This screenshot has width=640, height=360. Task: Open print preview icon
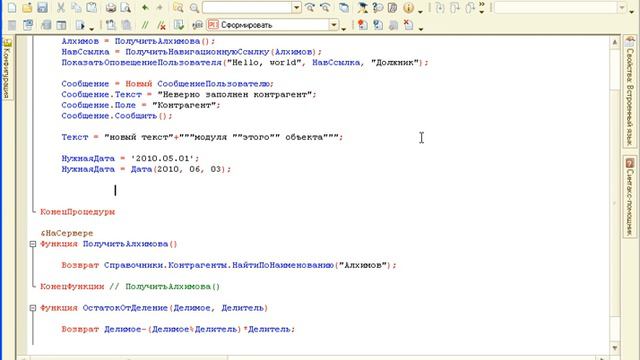126,7
